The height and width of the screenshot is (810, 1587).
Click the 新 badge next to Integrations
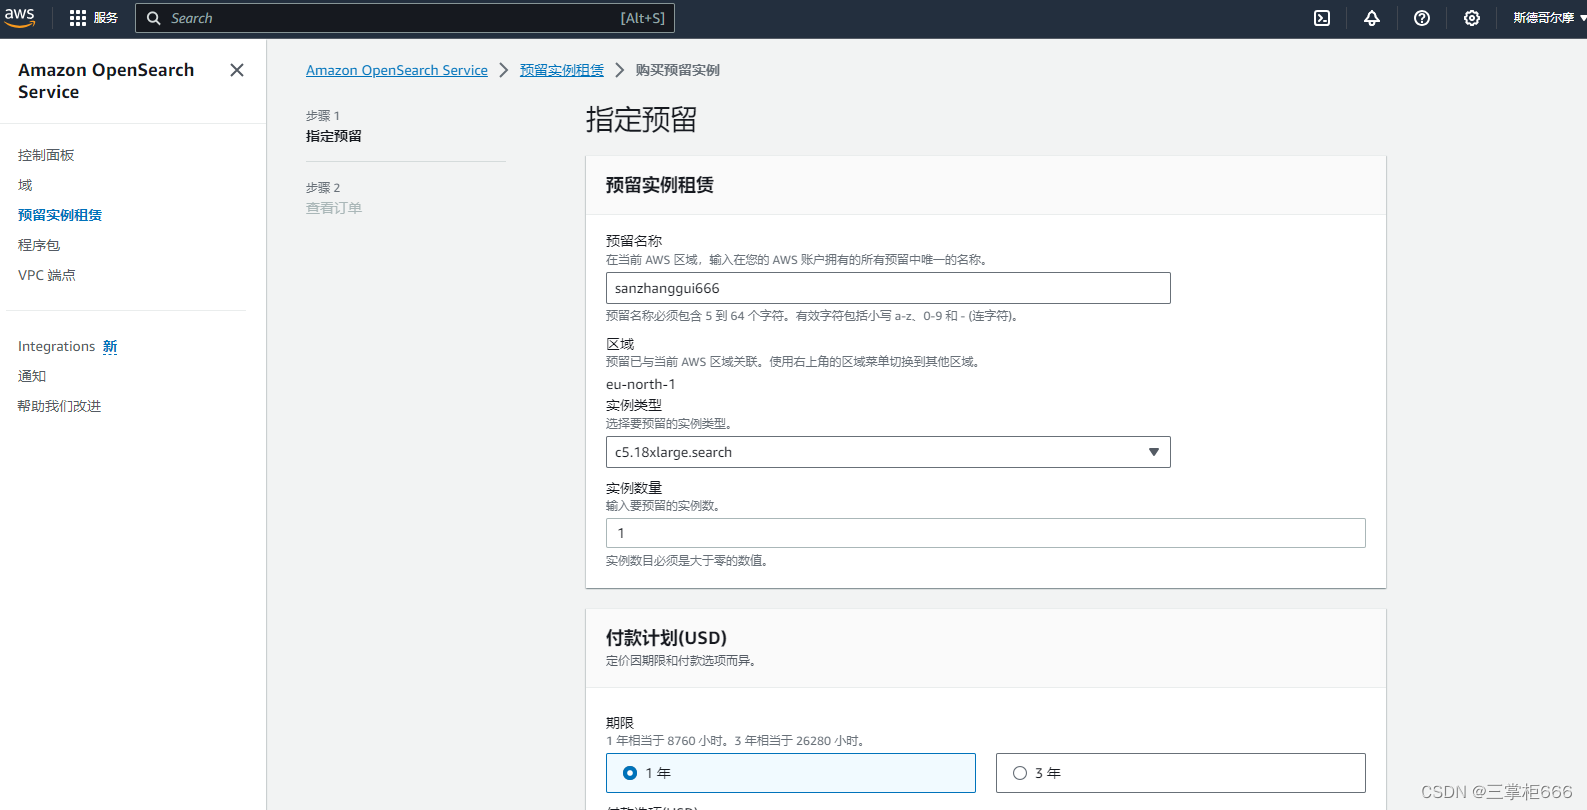pos(110,346)
